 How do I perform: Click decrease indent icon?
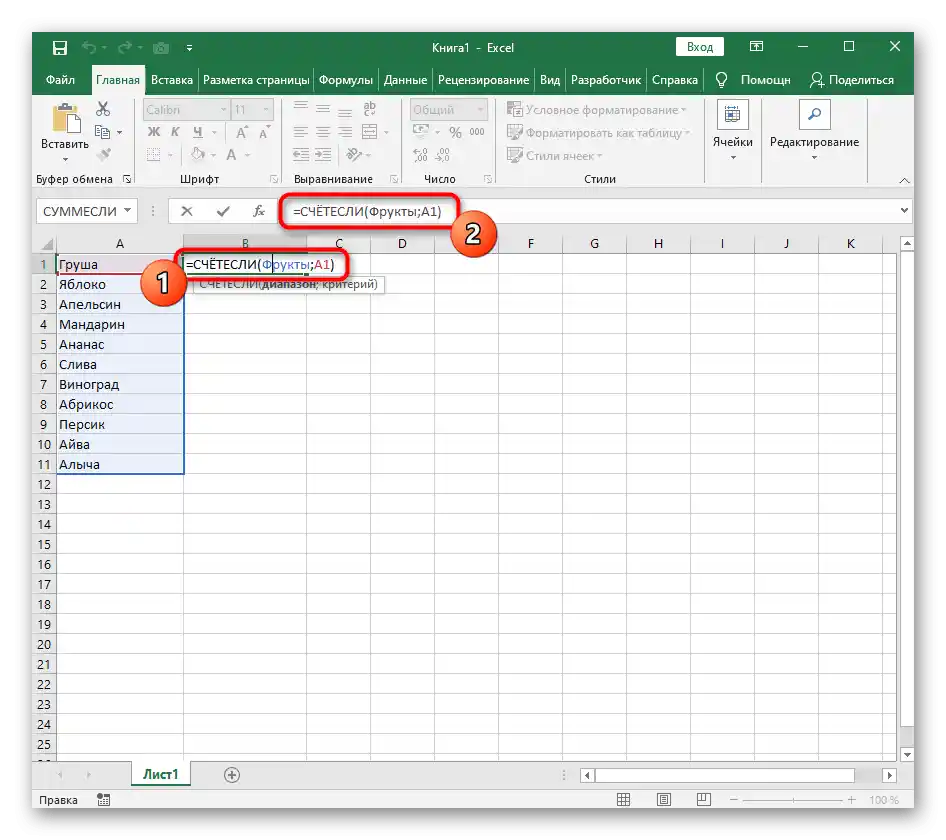(x=300, y=155)
